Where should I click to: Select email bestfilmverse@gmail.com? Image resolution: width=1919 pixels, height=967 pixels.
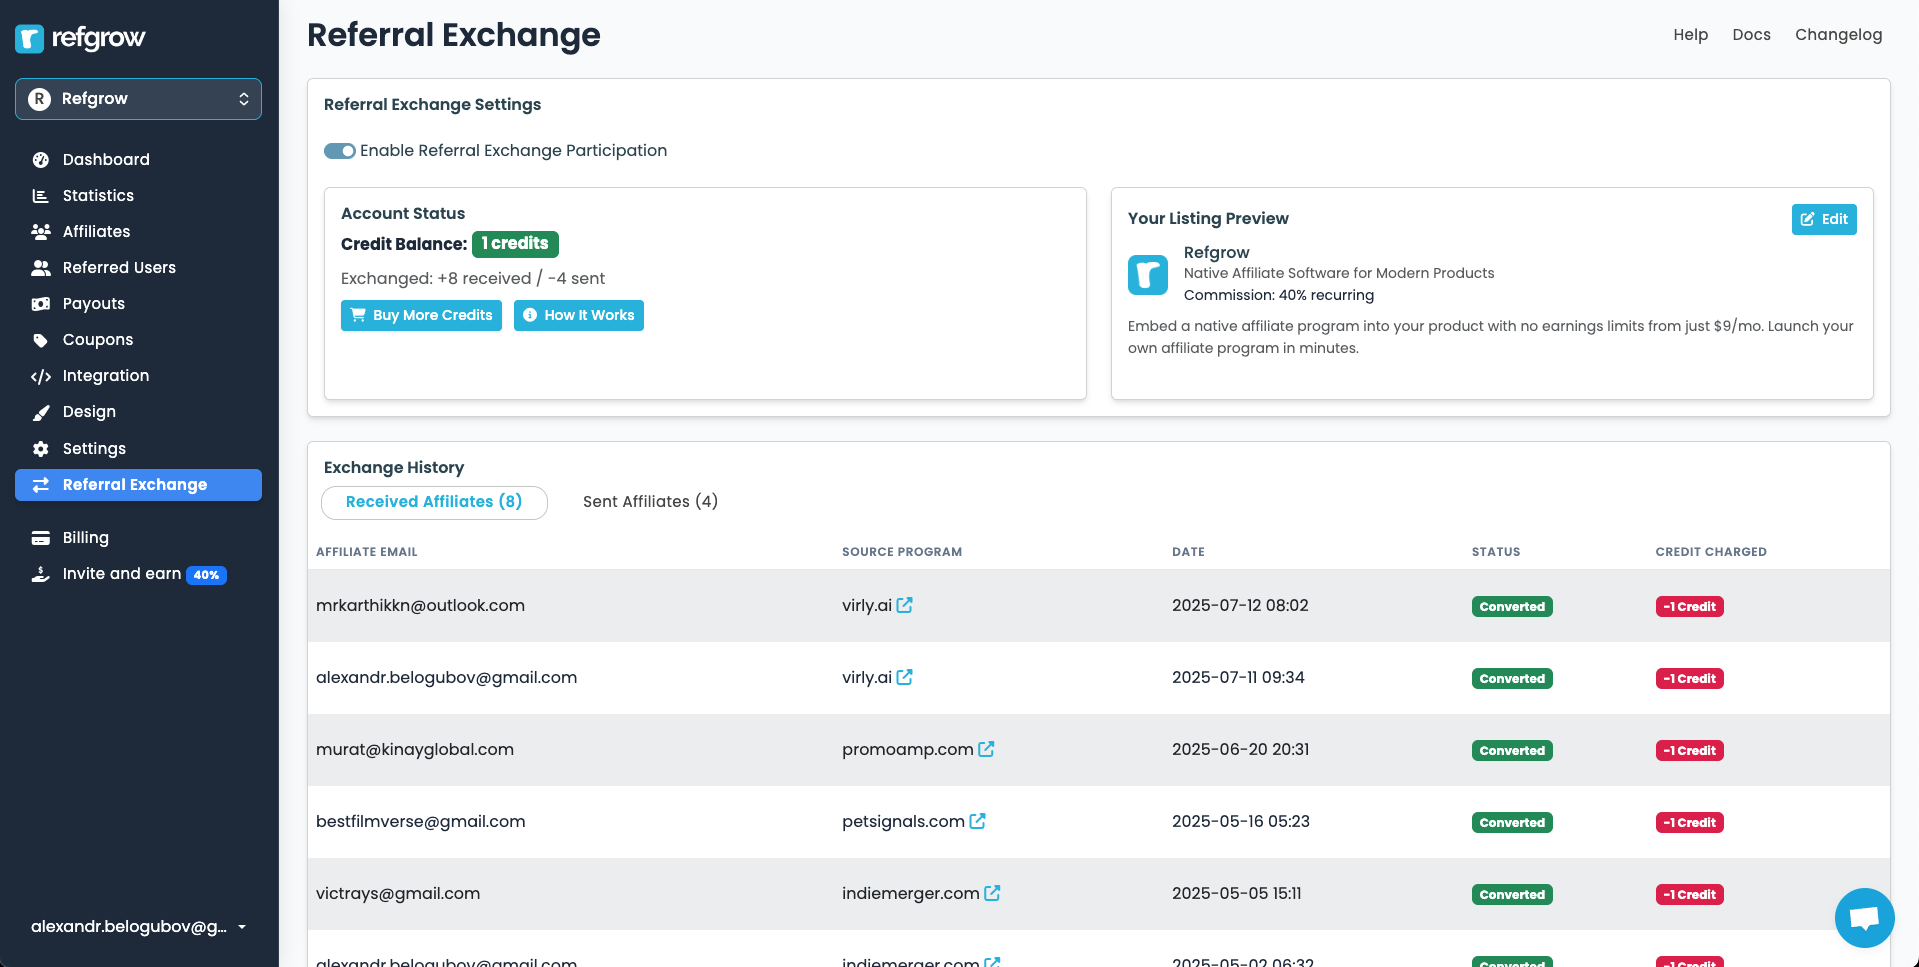pos(421,822)
